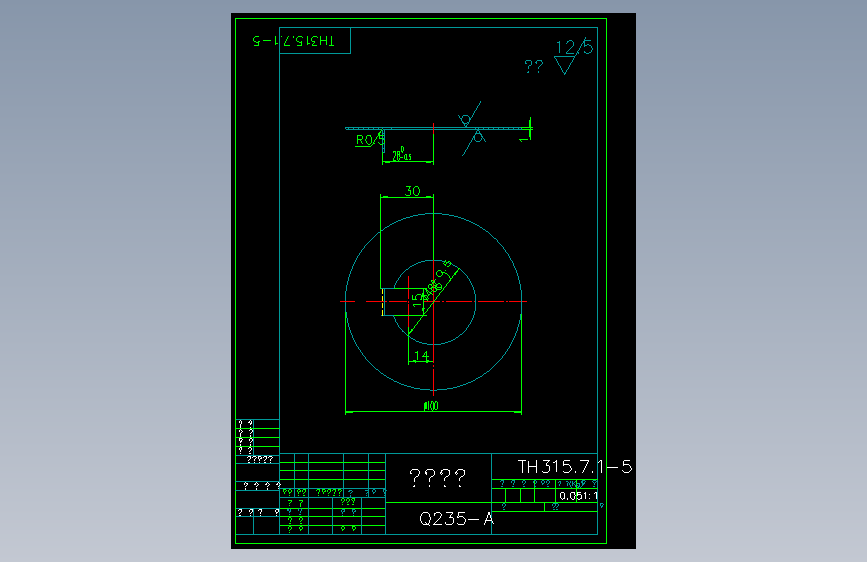Select the roughness triangle symbol near 12.5
This screenshot has height=562, width=867.
tap(565, 65)
